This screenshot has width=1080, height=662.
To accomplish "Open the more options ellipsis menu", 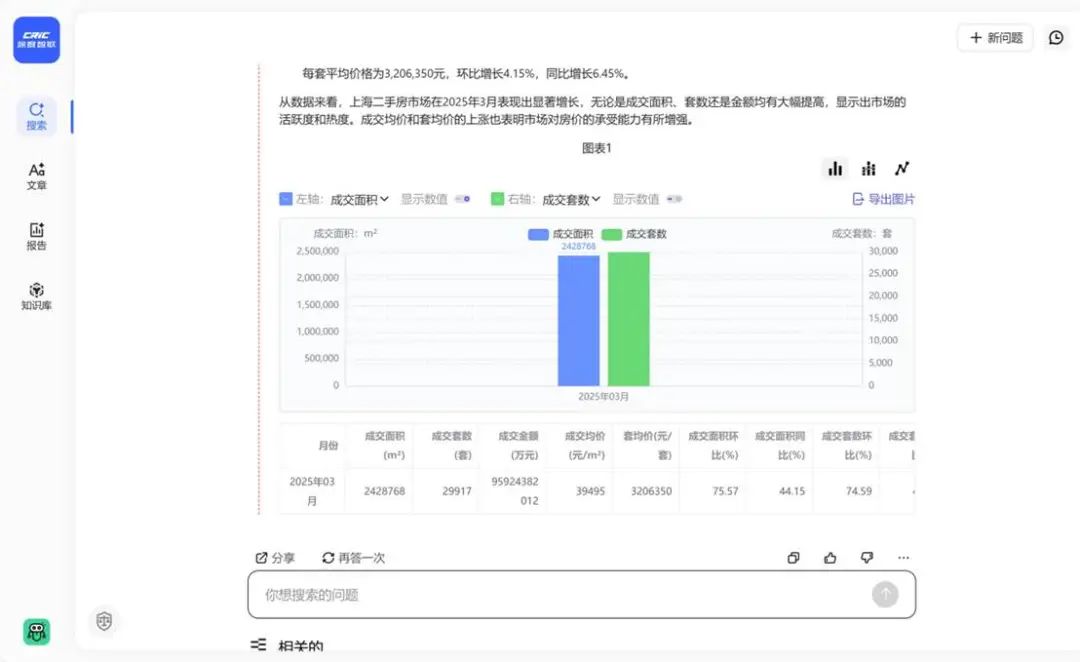I will tap(903, 557).
